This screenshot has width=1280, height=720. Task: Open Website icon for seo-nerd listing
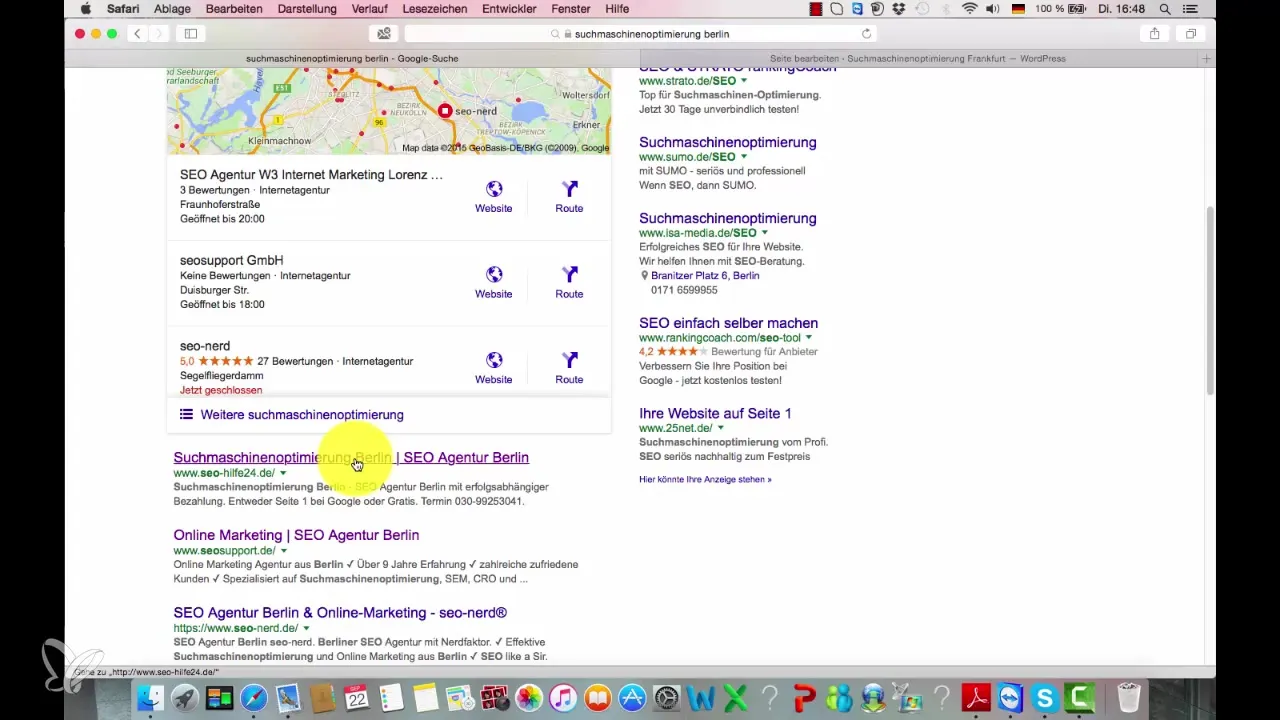(494, 360)
